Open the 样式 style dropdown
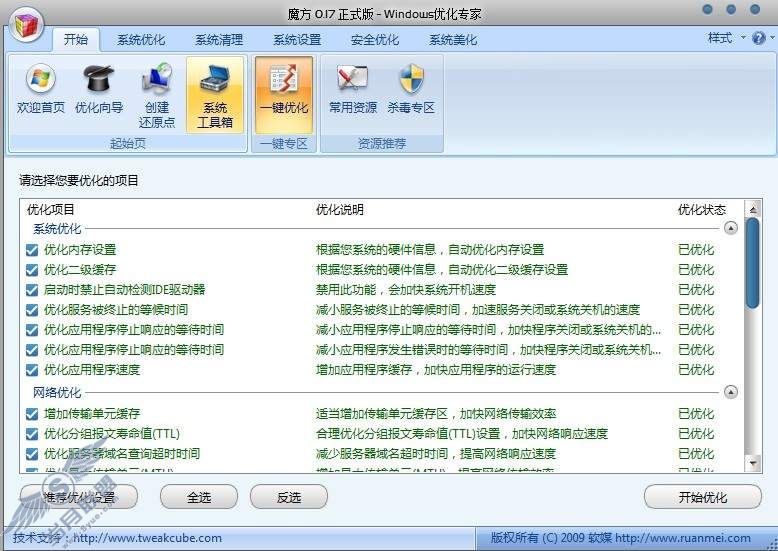 726,38
